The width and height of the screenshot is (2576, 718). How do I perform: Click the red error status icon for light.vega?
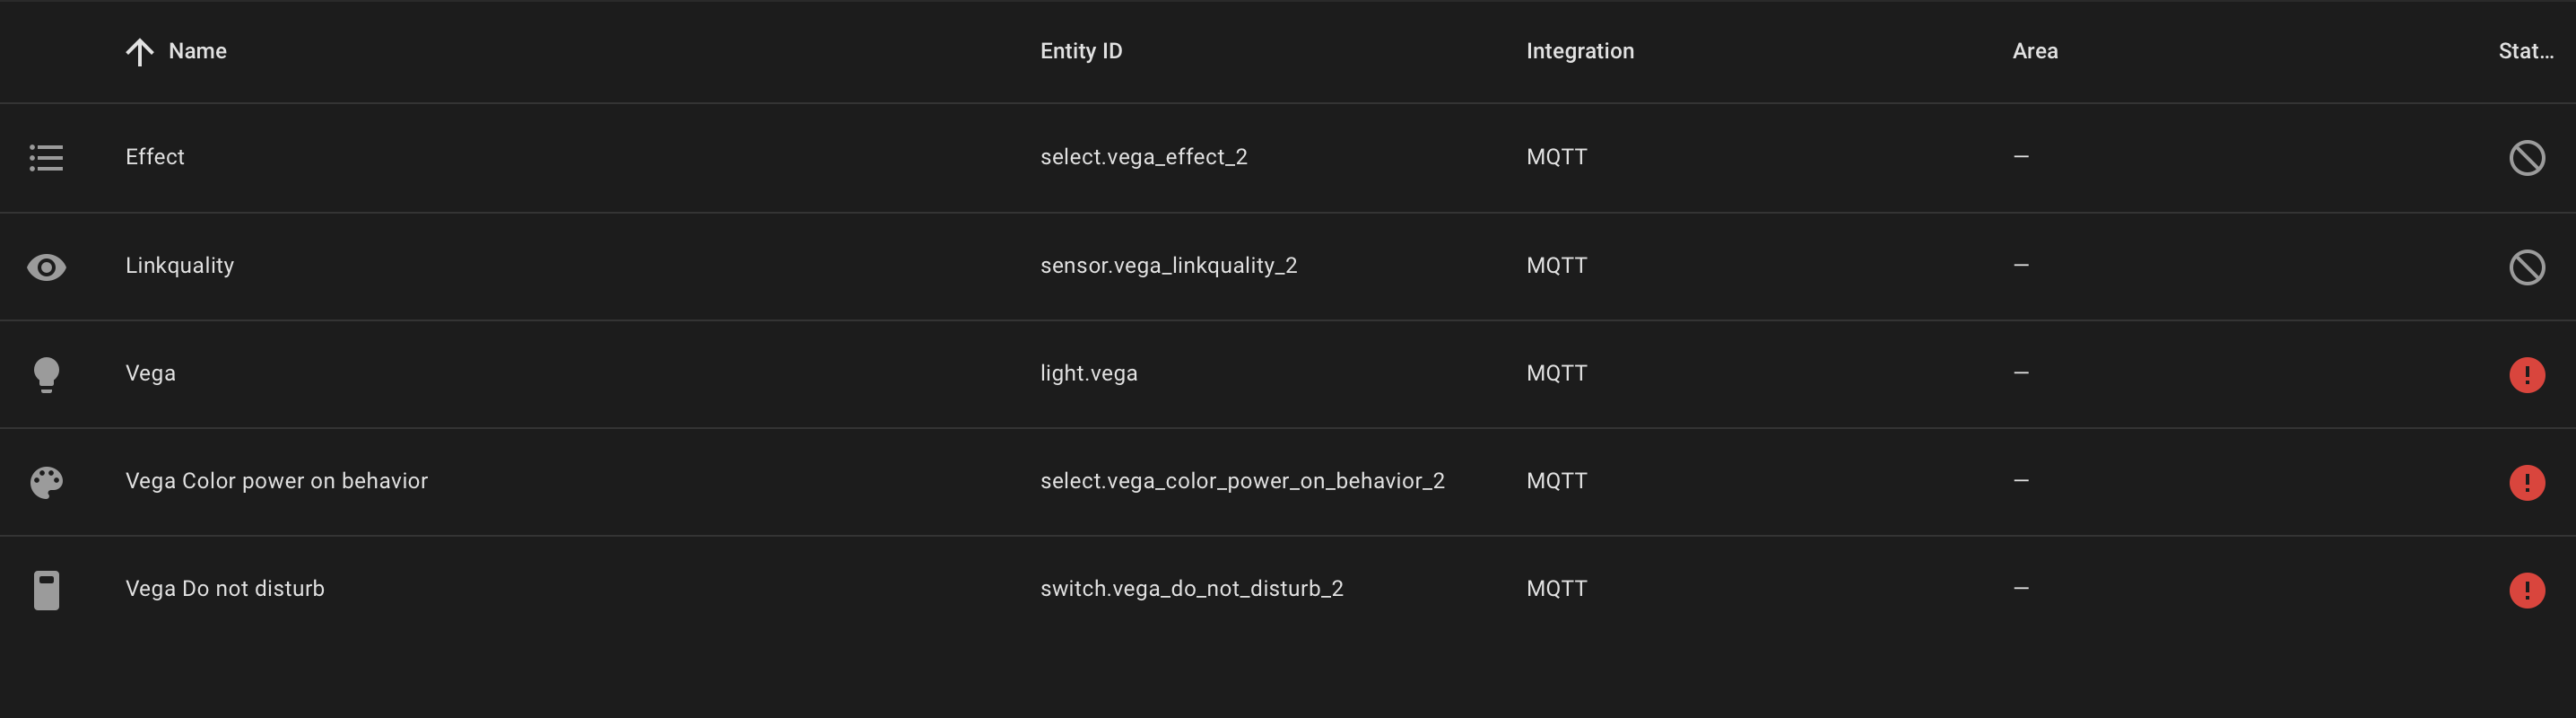[2526, 375]
